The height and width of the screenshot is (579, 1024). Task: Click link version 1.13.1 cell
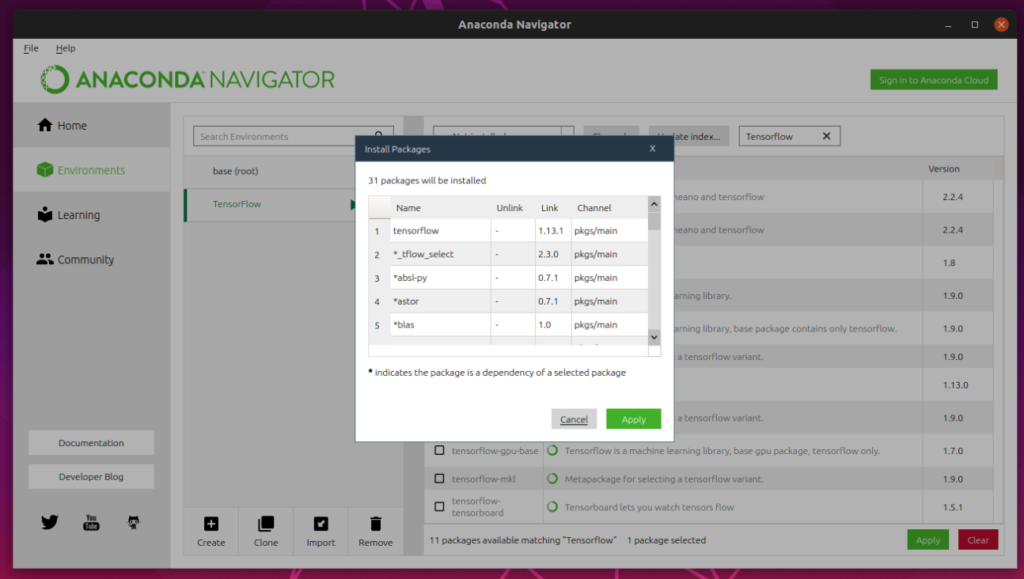(551, 230)
